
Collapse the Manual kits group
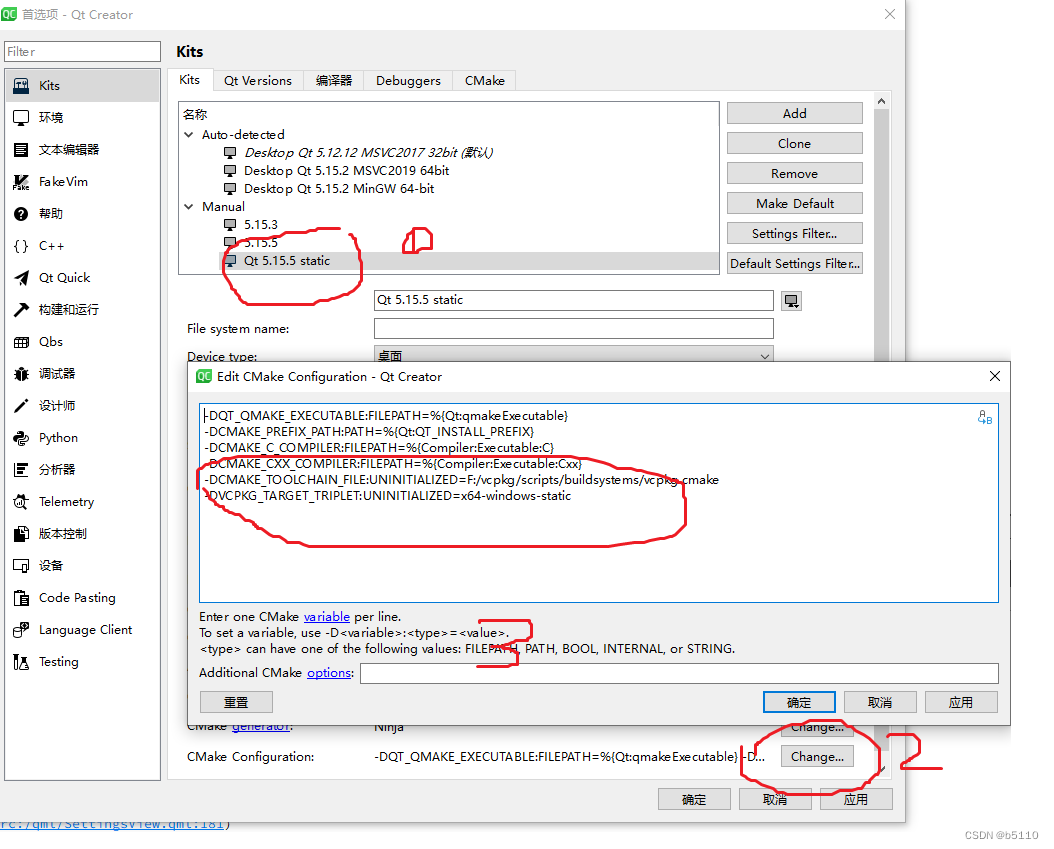(x=189, y=206)
